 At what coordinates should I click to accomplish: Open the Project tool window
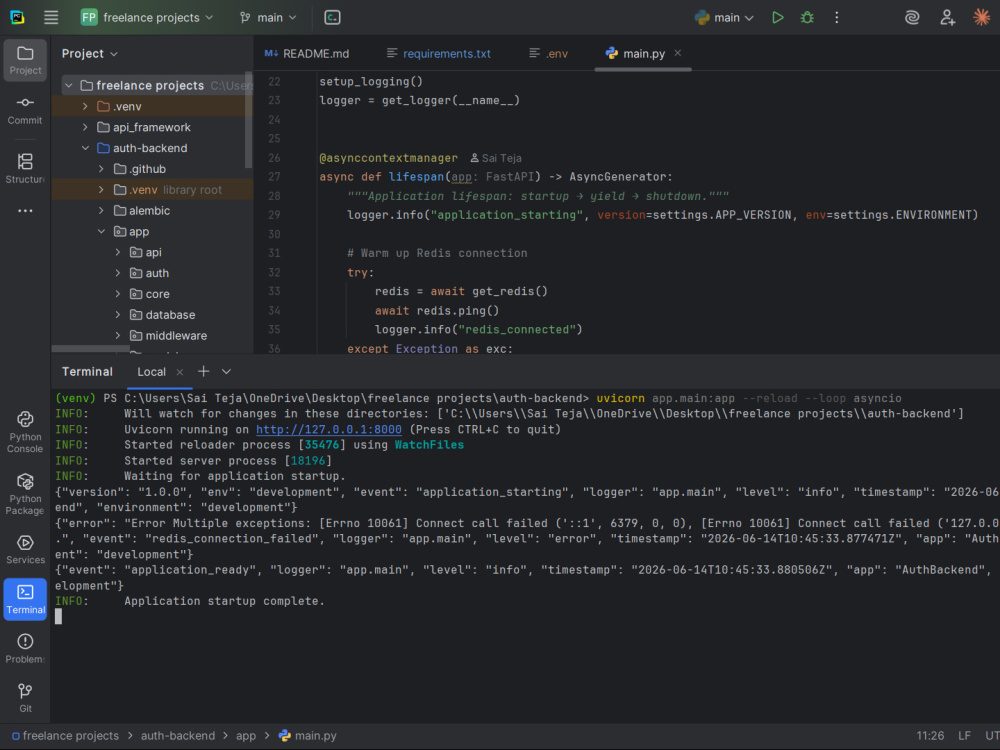pyautogui.click(x=25, y=60)
